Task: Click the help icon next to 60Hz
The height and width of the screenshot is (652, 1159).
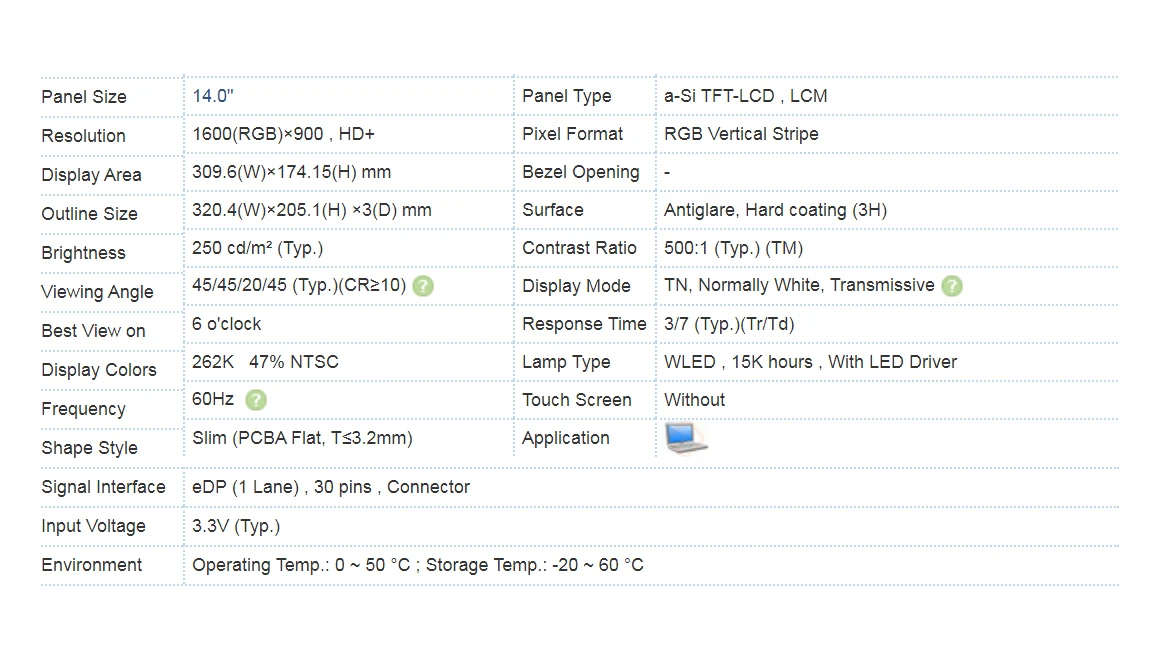Action: pos(256,400)
